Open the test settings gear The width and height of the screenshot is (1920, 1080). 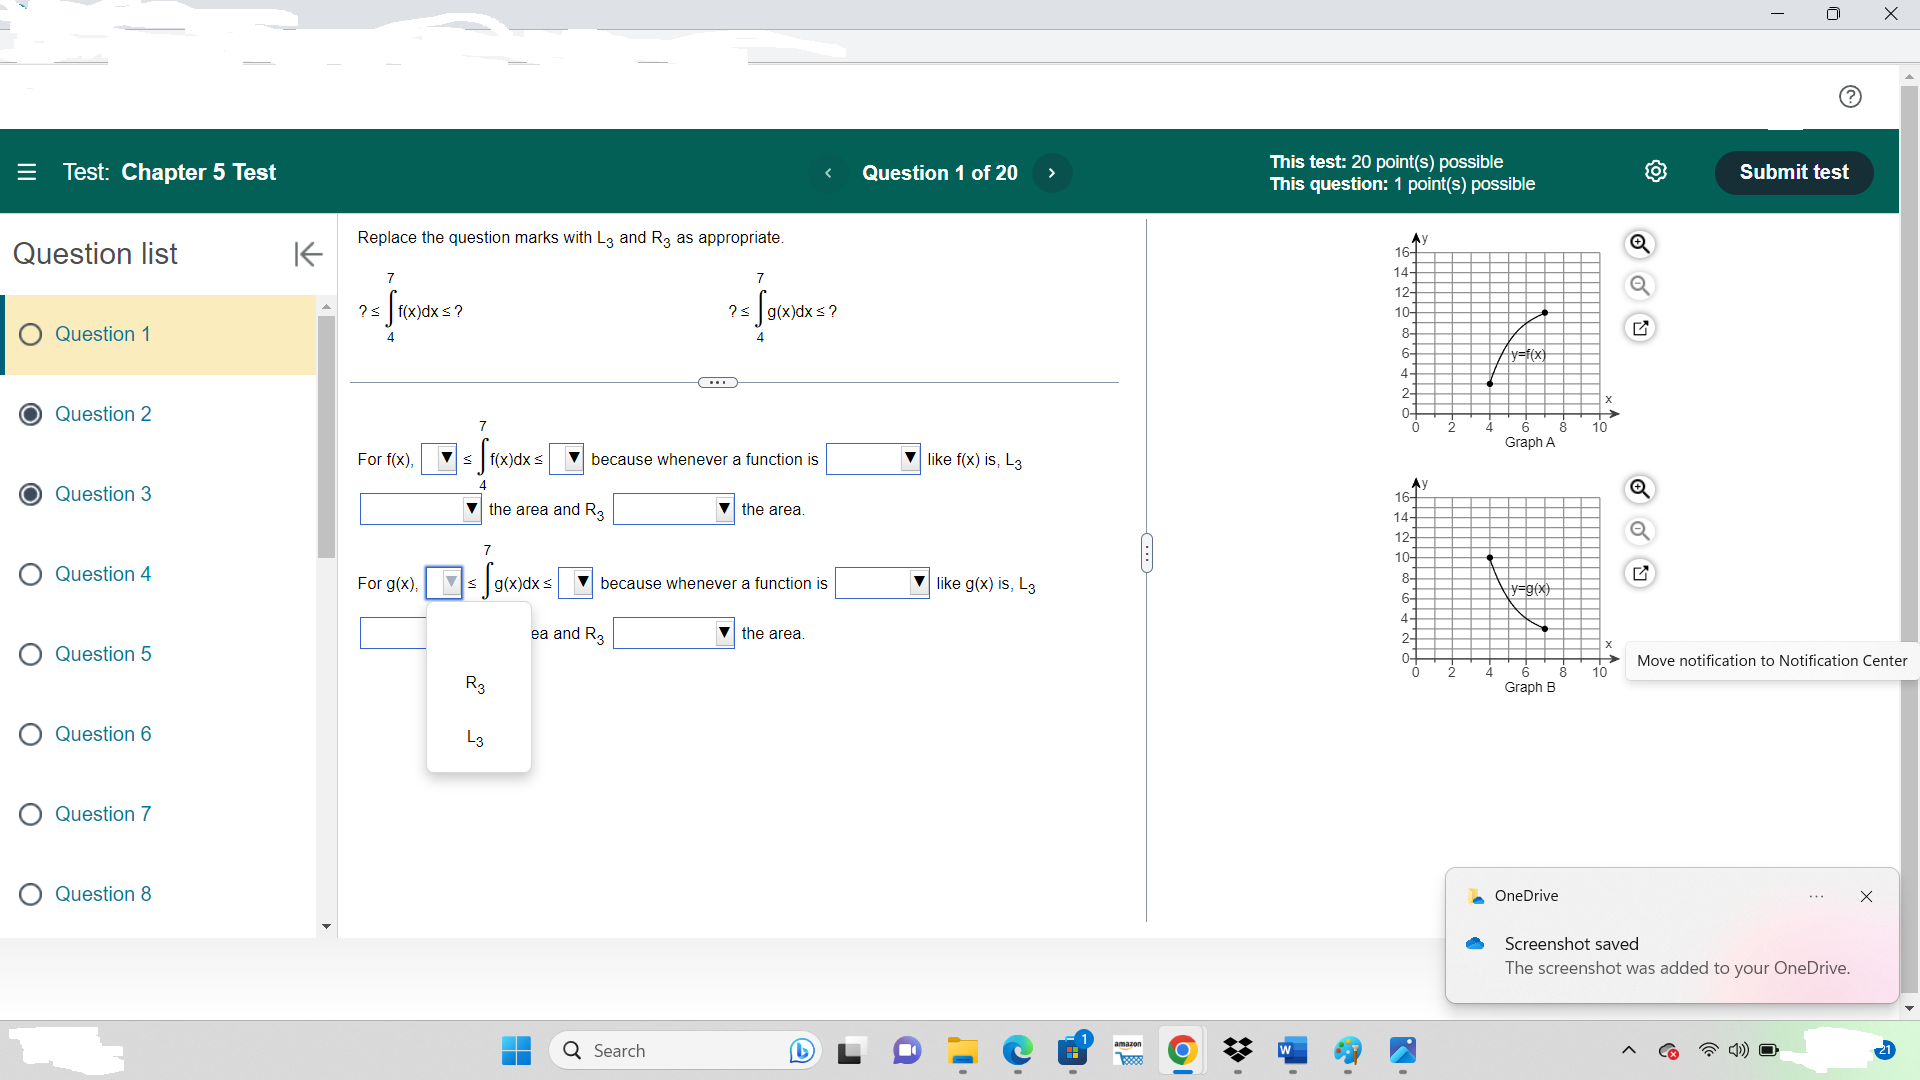click(1657, 171)
